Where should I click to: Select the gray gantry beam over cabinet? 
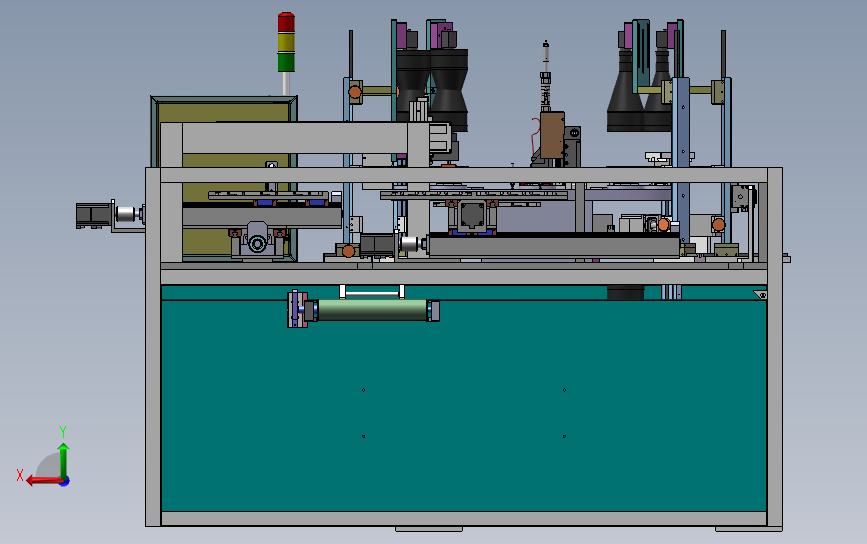[295, 138]
